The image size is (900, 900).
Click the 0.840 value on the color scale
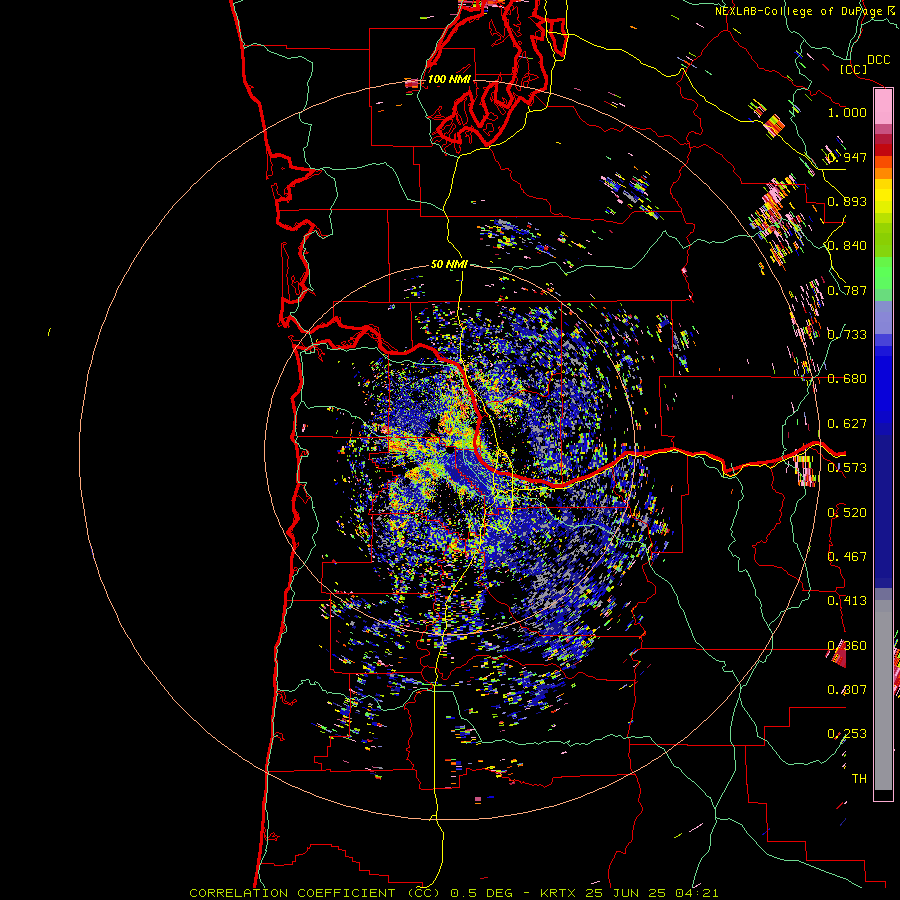coord(847,245)
